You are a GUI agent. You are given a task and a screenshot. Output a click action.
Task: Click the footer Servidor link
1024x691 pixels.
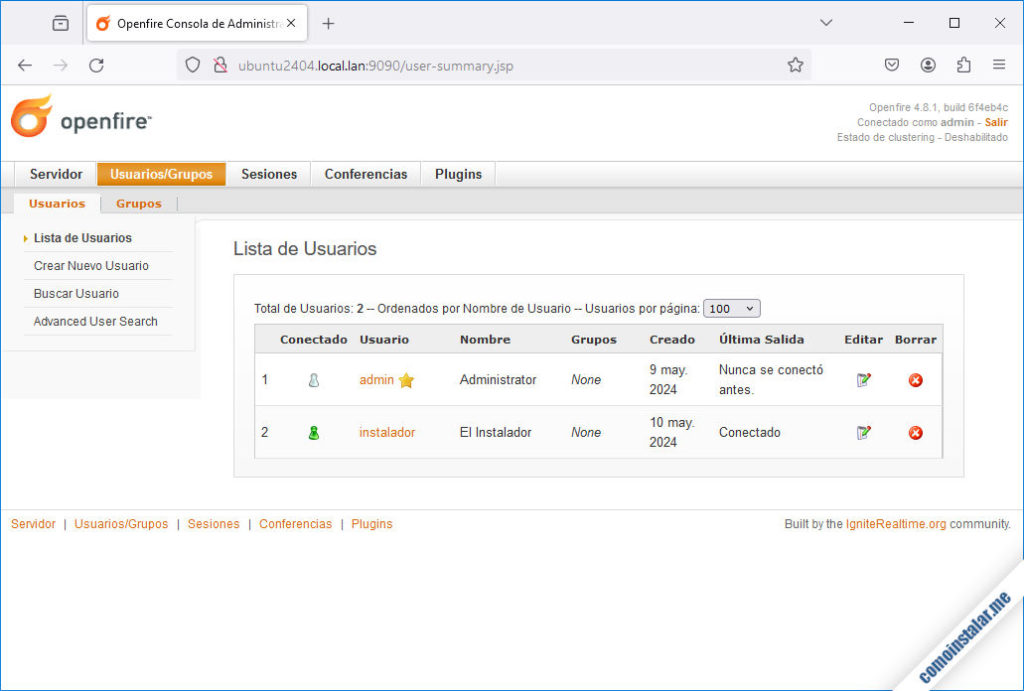[33, 524]
